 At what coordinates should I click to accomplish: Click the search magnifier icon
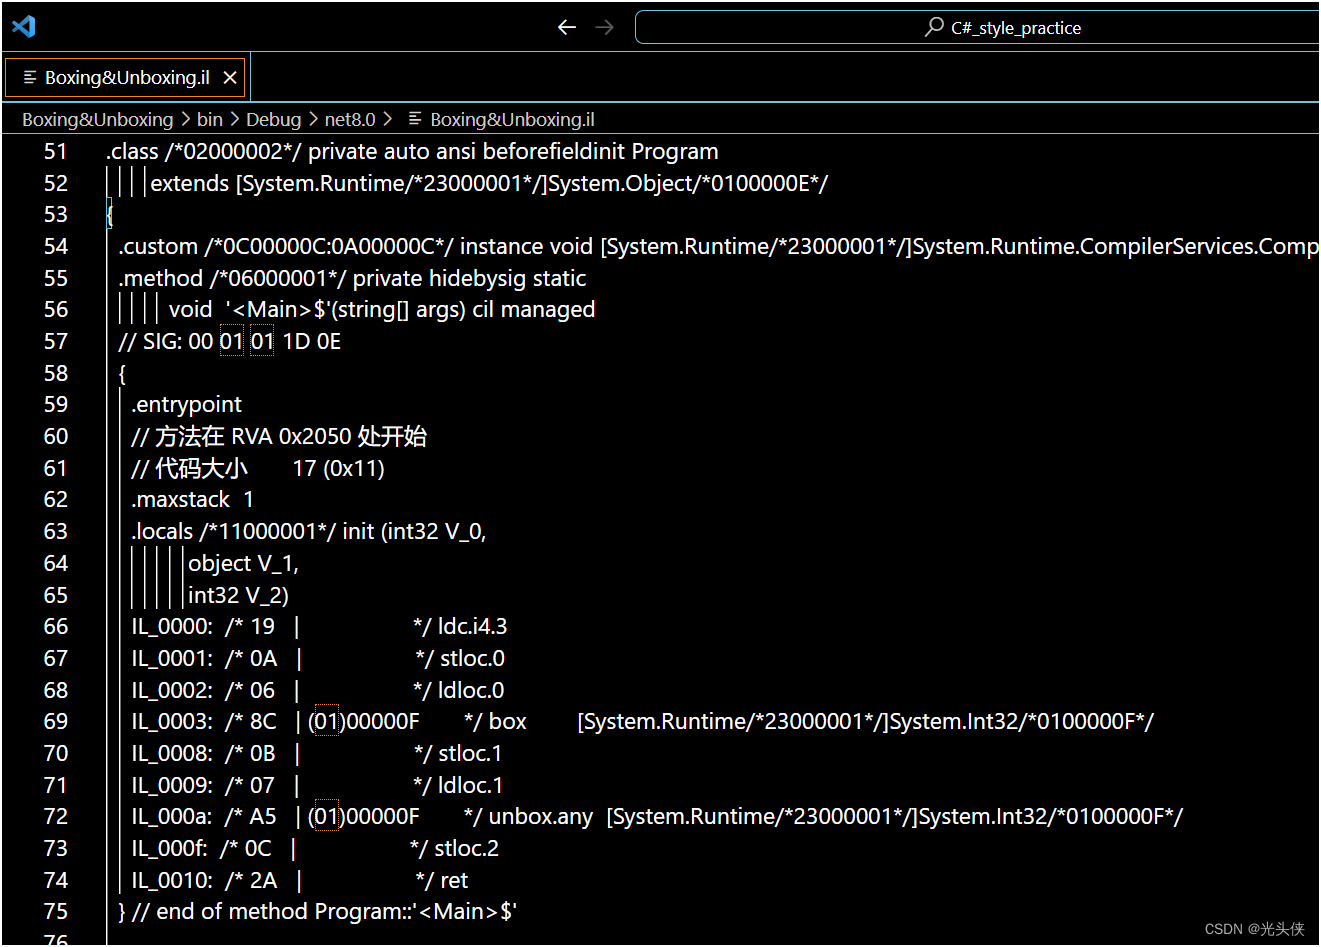click(x=934, y=27)
